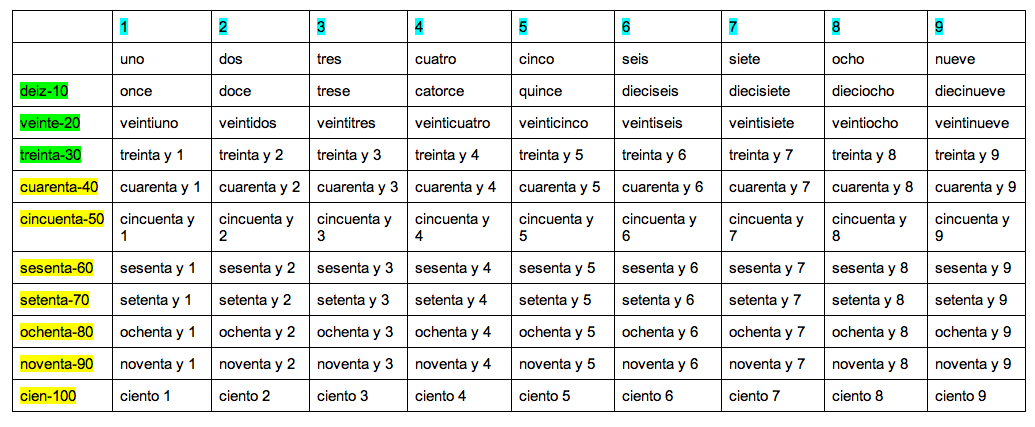The width and height of the screenshot is (1035, 427).
Task: Select the cyan column header 5
Action: [523, 27]
